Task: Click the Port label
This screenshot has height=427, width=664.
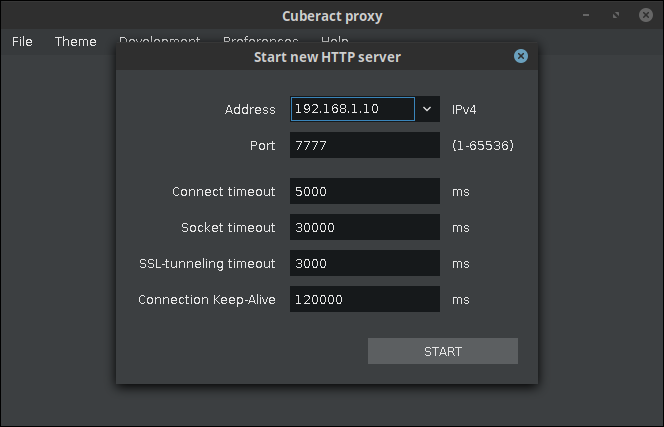Action: [x=263, y=146]
